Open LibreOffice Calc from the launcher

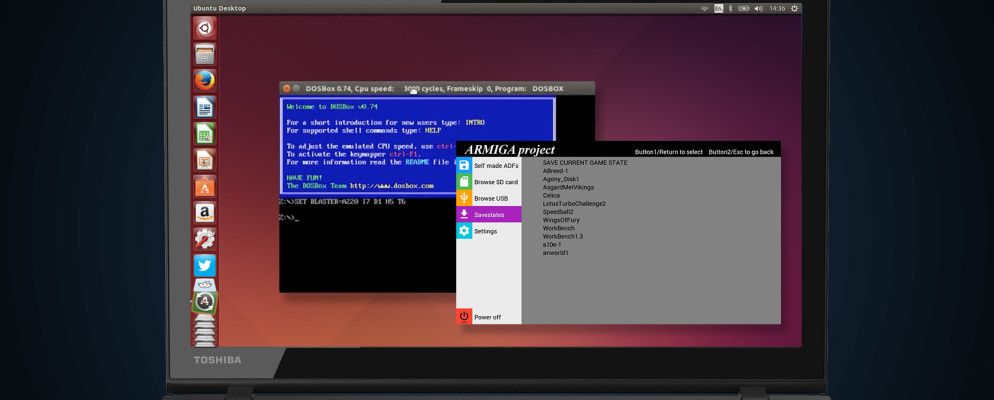[204, 134]
